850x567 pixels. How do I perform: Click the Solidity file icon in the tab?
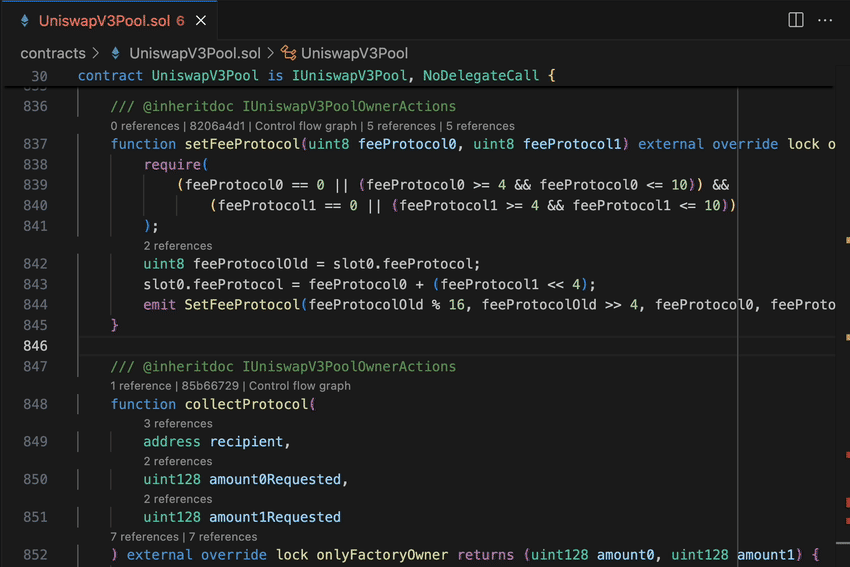(x=25, y=20)
